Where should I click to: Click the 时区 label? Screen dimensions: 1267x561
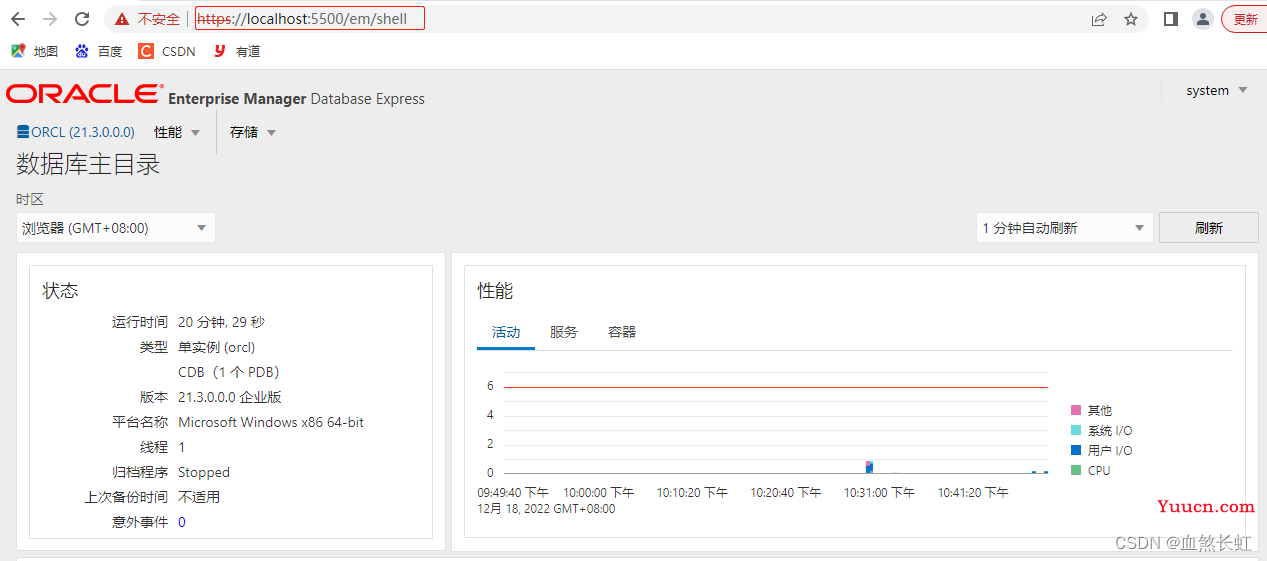click(x=30, y=199)
